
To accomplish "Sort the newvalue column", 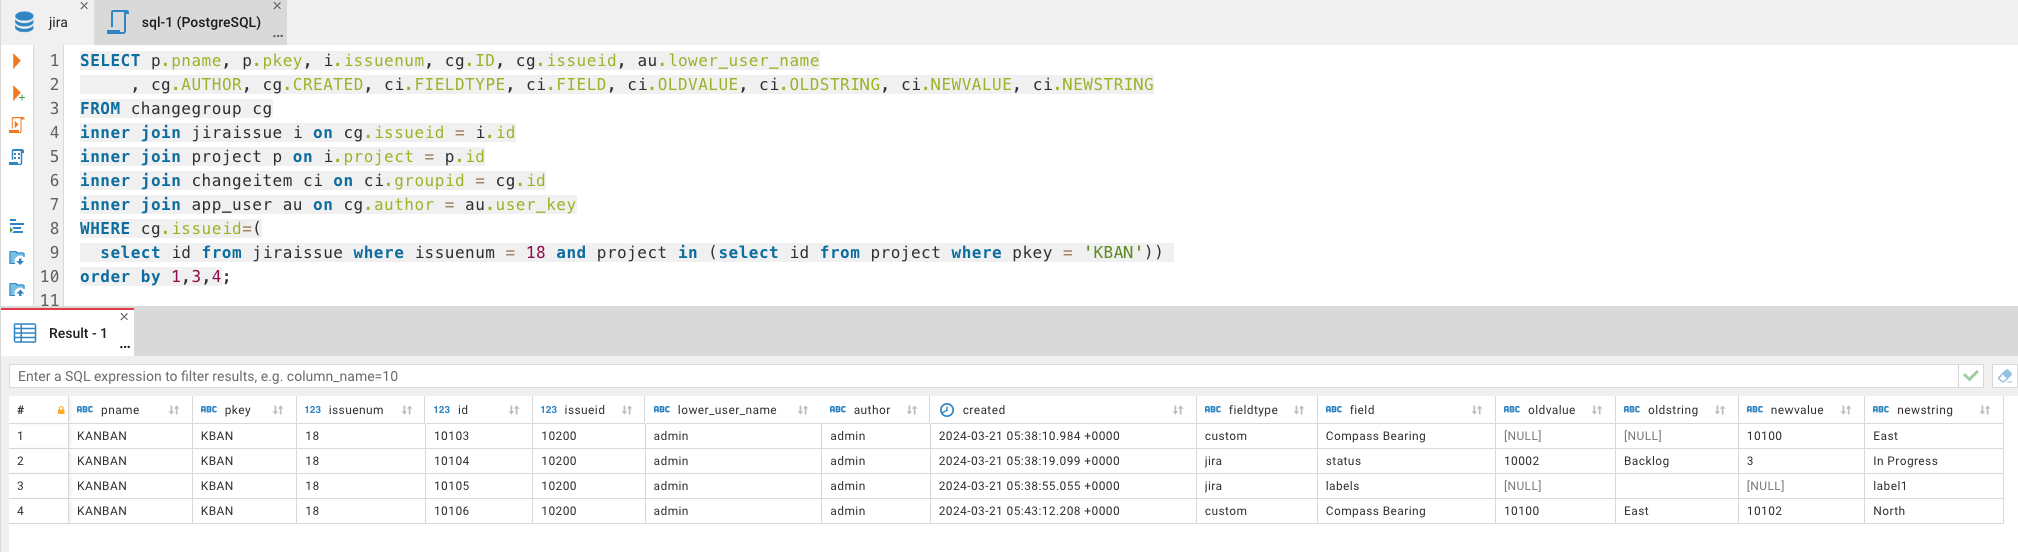I will (x=1846, y=410).
